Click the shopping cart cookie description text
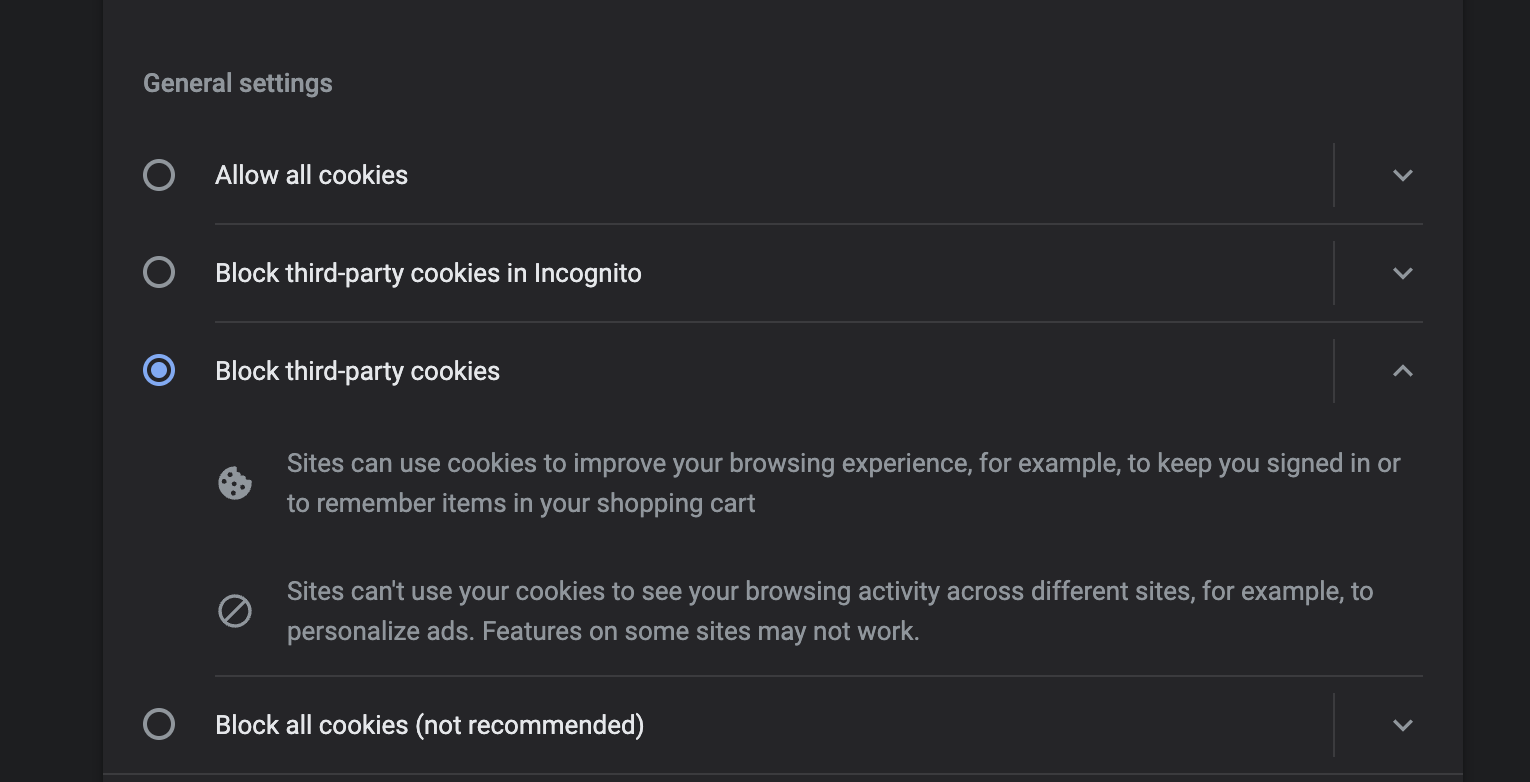 click(x=843, y=483)
